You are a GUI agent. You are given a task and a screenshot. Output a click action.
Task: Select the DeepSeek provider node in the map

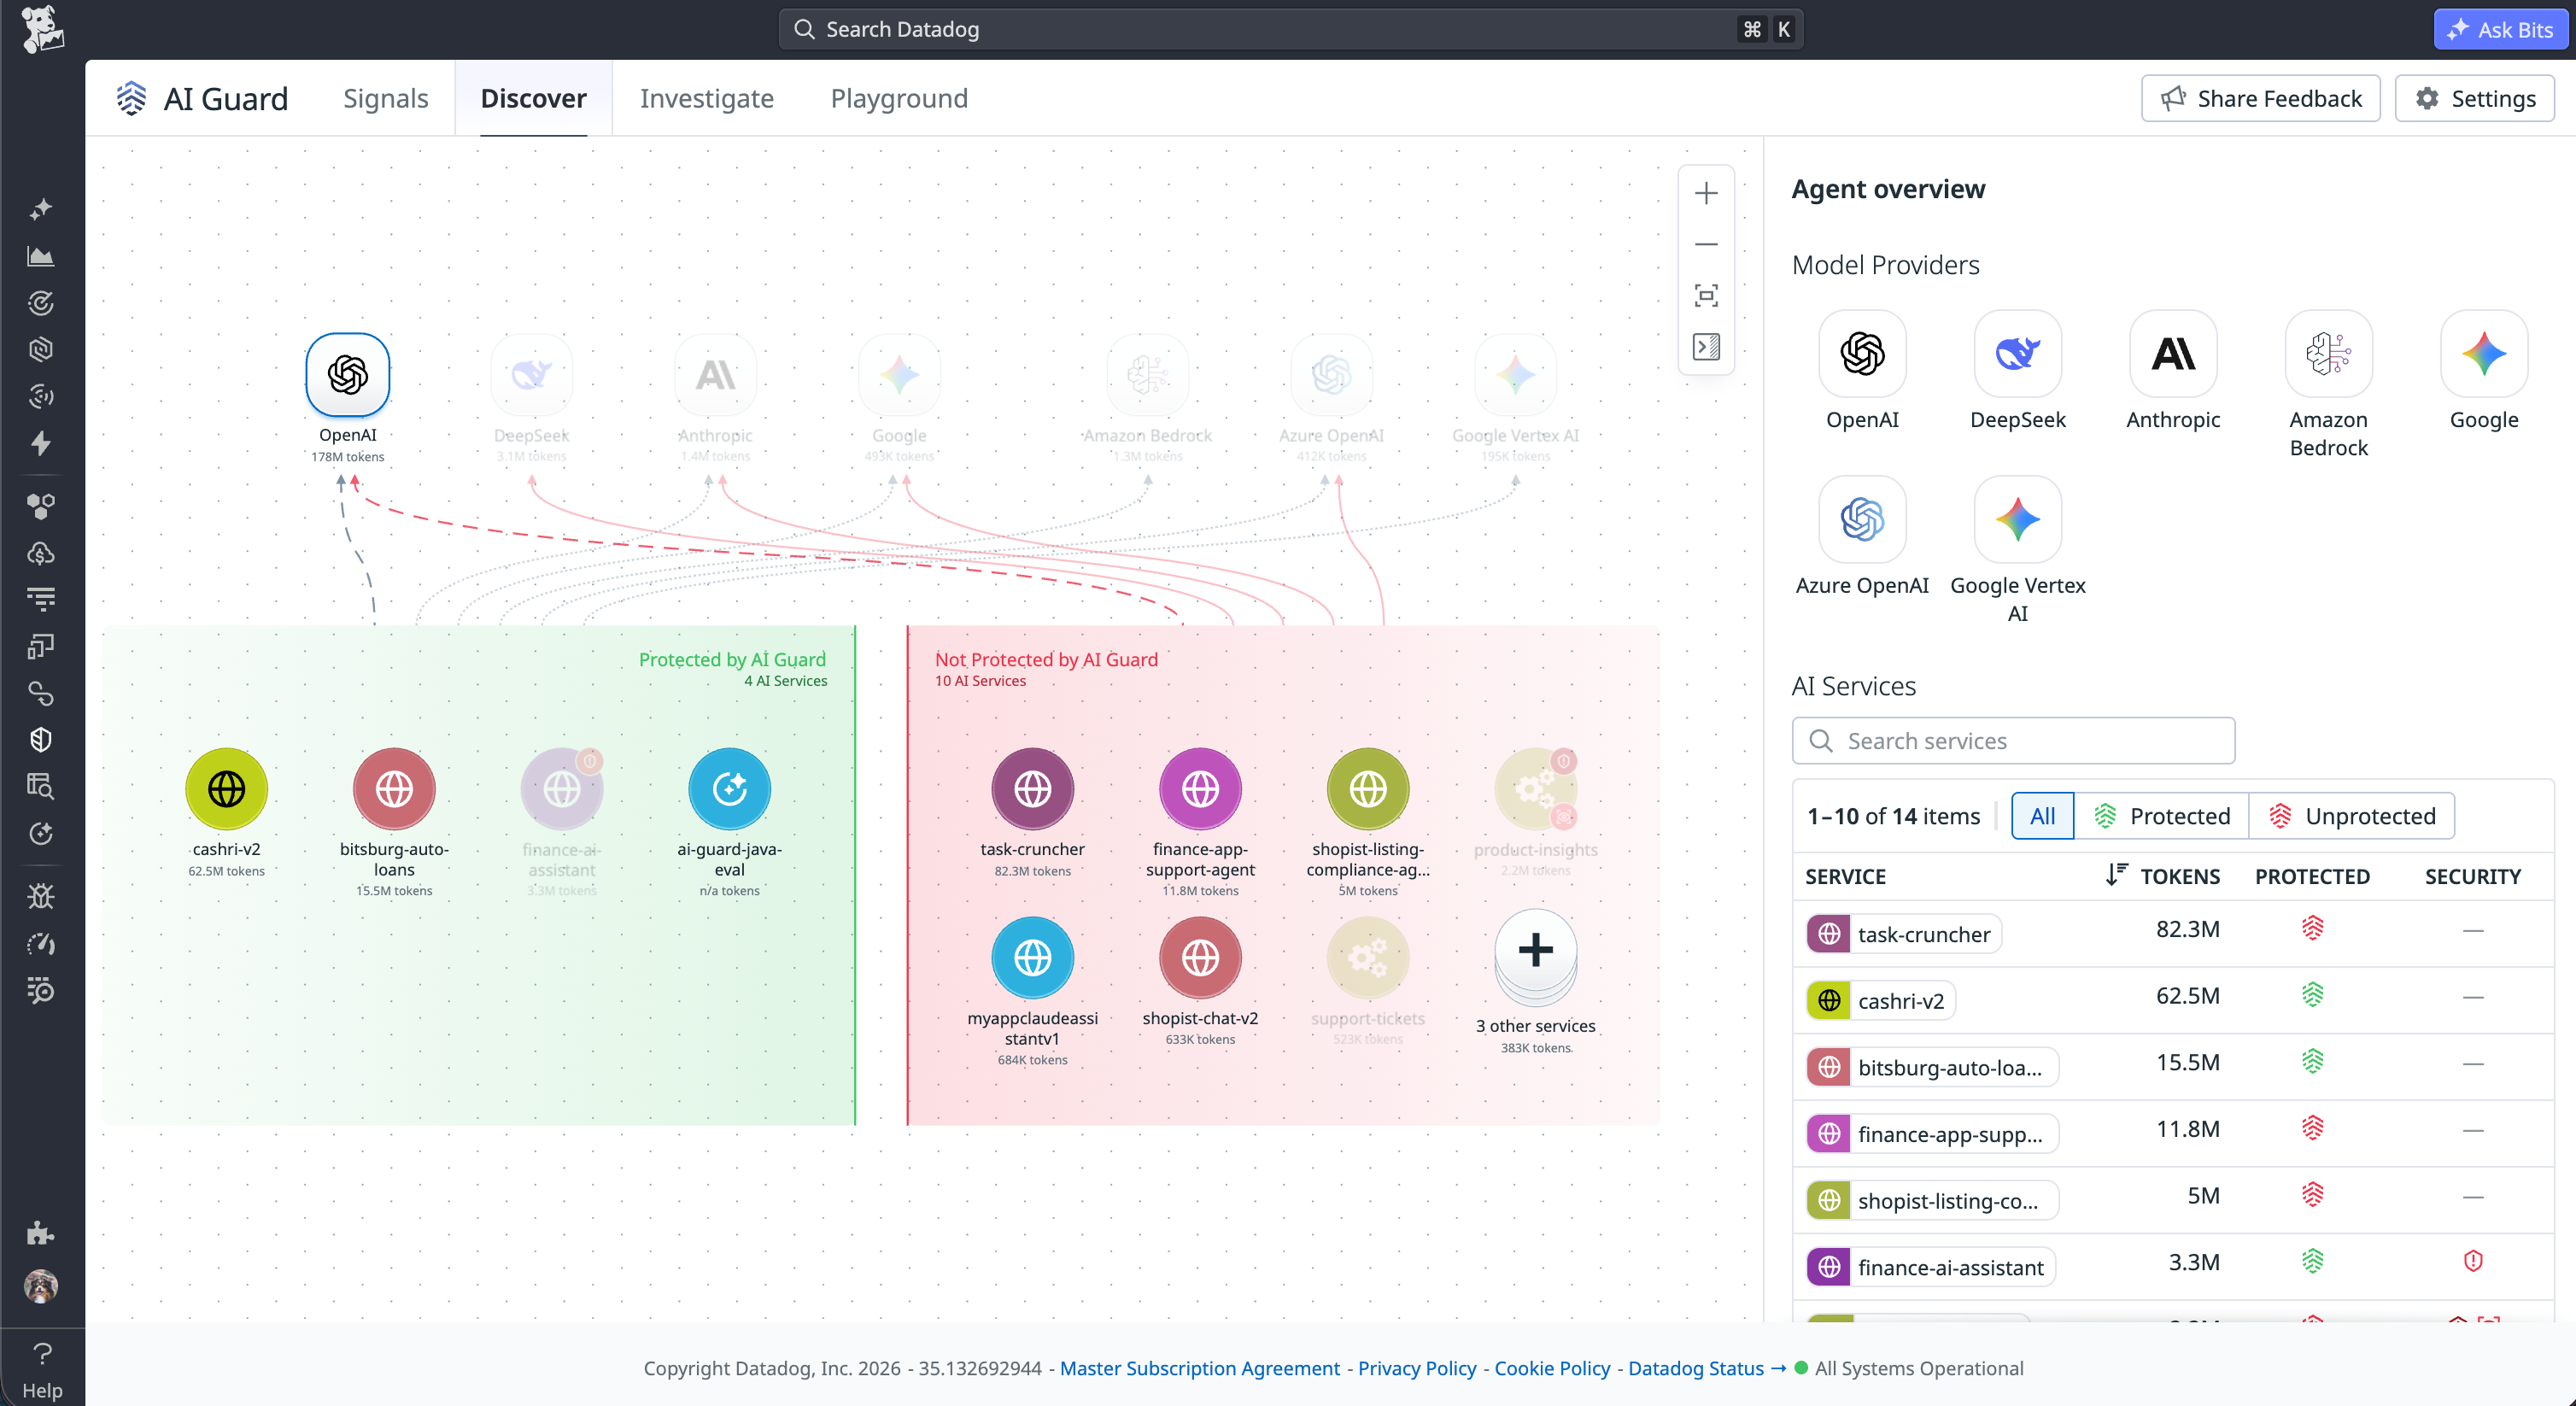click(x=531, y=375)
